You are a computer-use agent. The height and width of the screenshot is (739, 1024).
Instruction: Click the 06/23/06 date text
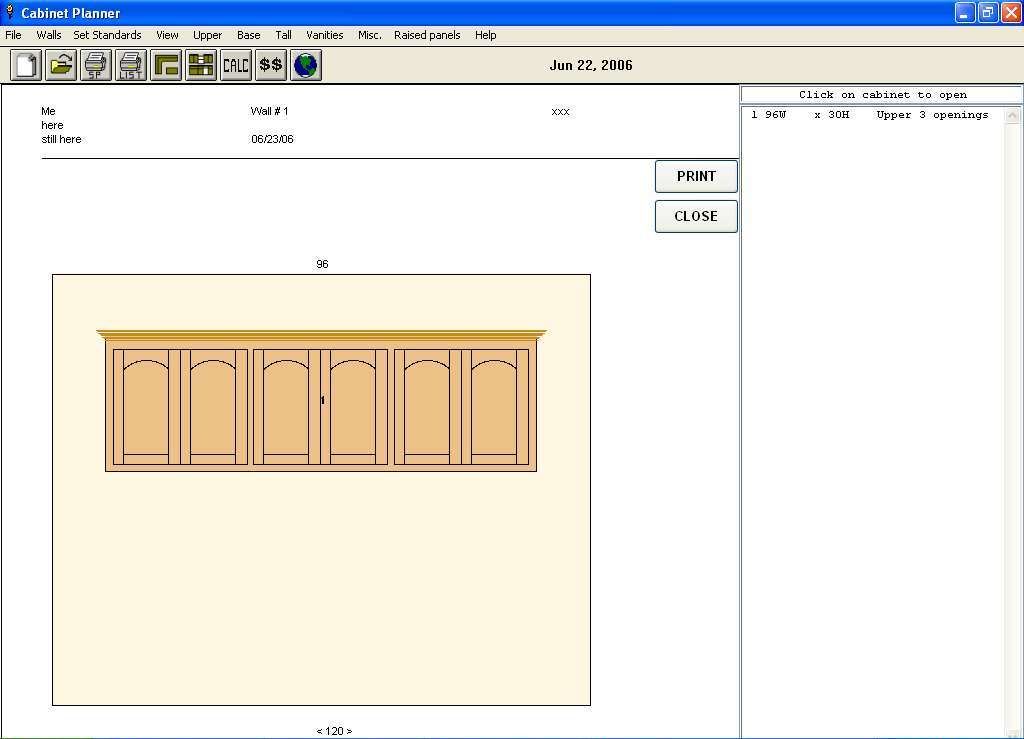tap(272, 139)
